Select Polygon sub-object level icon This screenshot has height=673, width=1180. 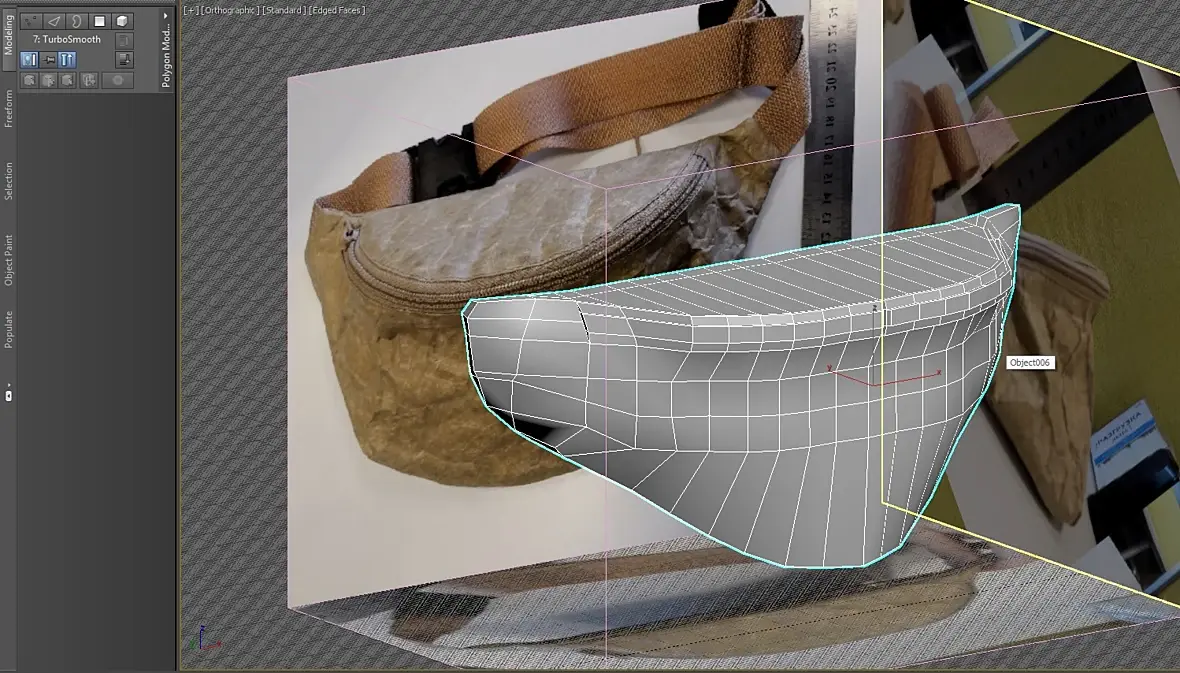tap(99, 21)
